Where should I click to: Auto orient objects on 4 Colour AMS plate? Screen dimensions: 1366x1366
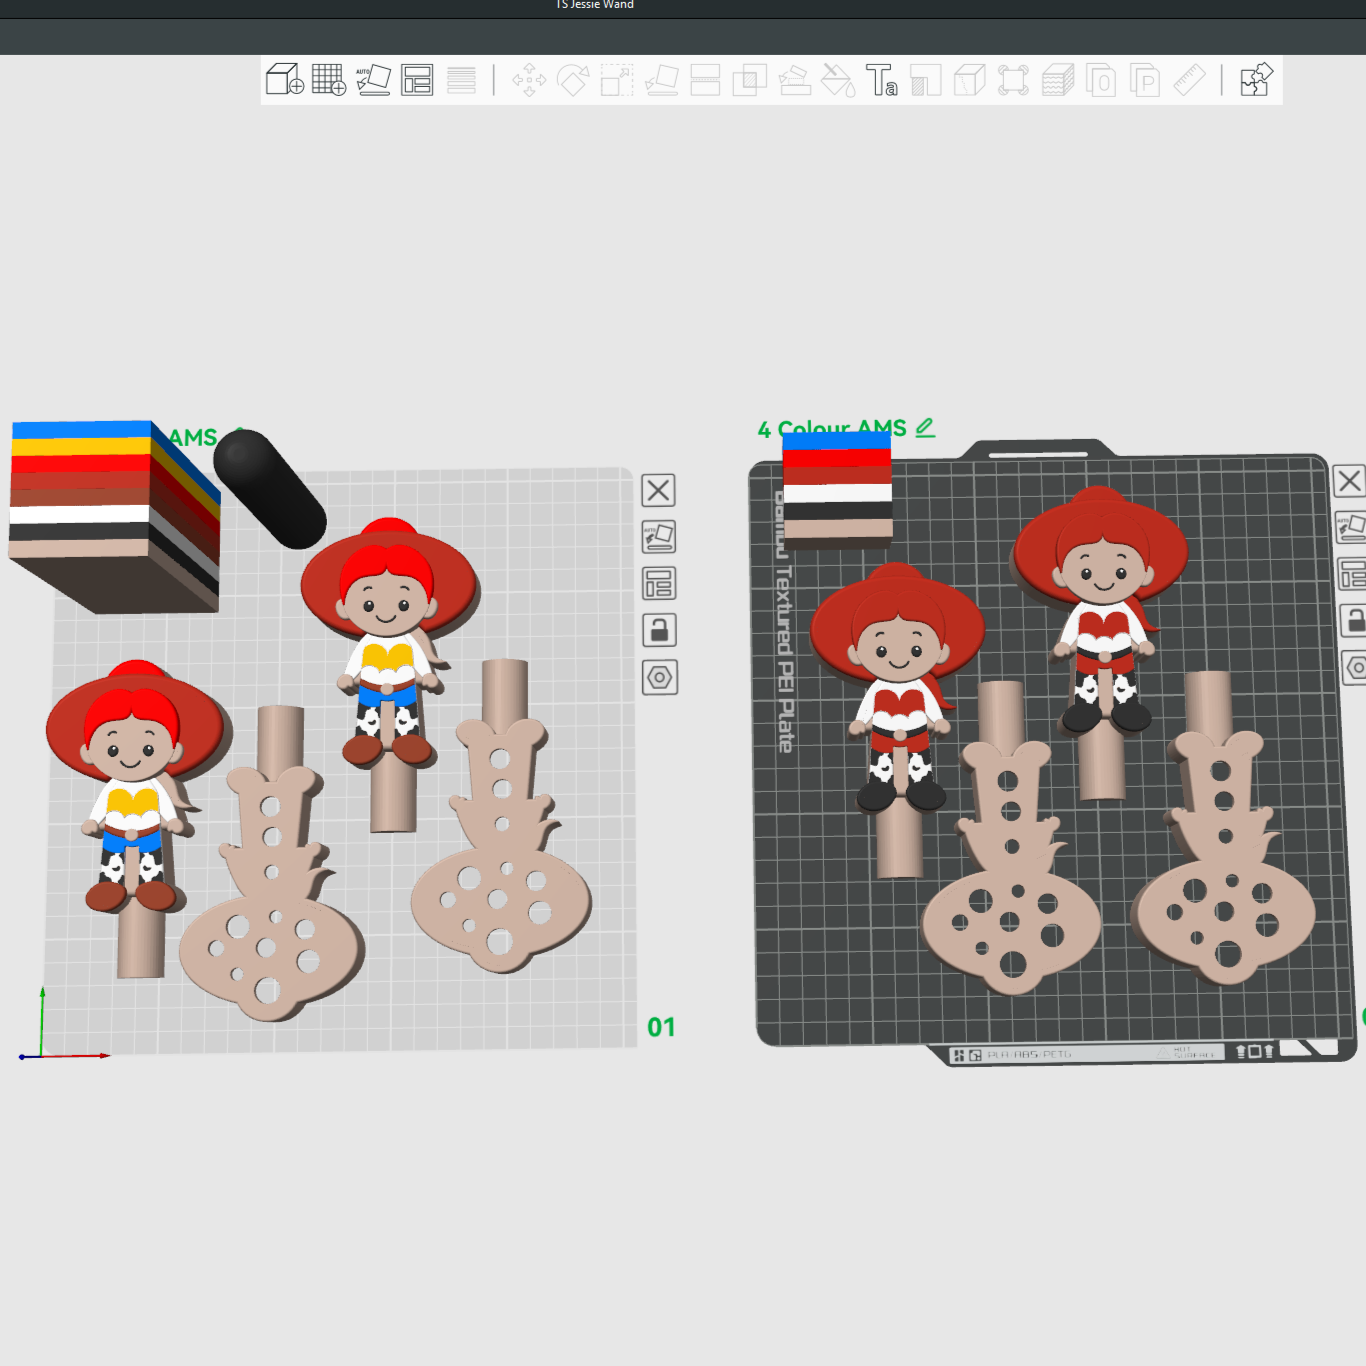pyautogui.click(x=1351, y=527)
